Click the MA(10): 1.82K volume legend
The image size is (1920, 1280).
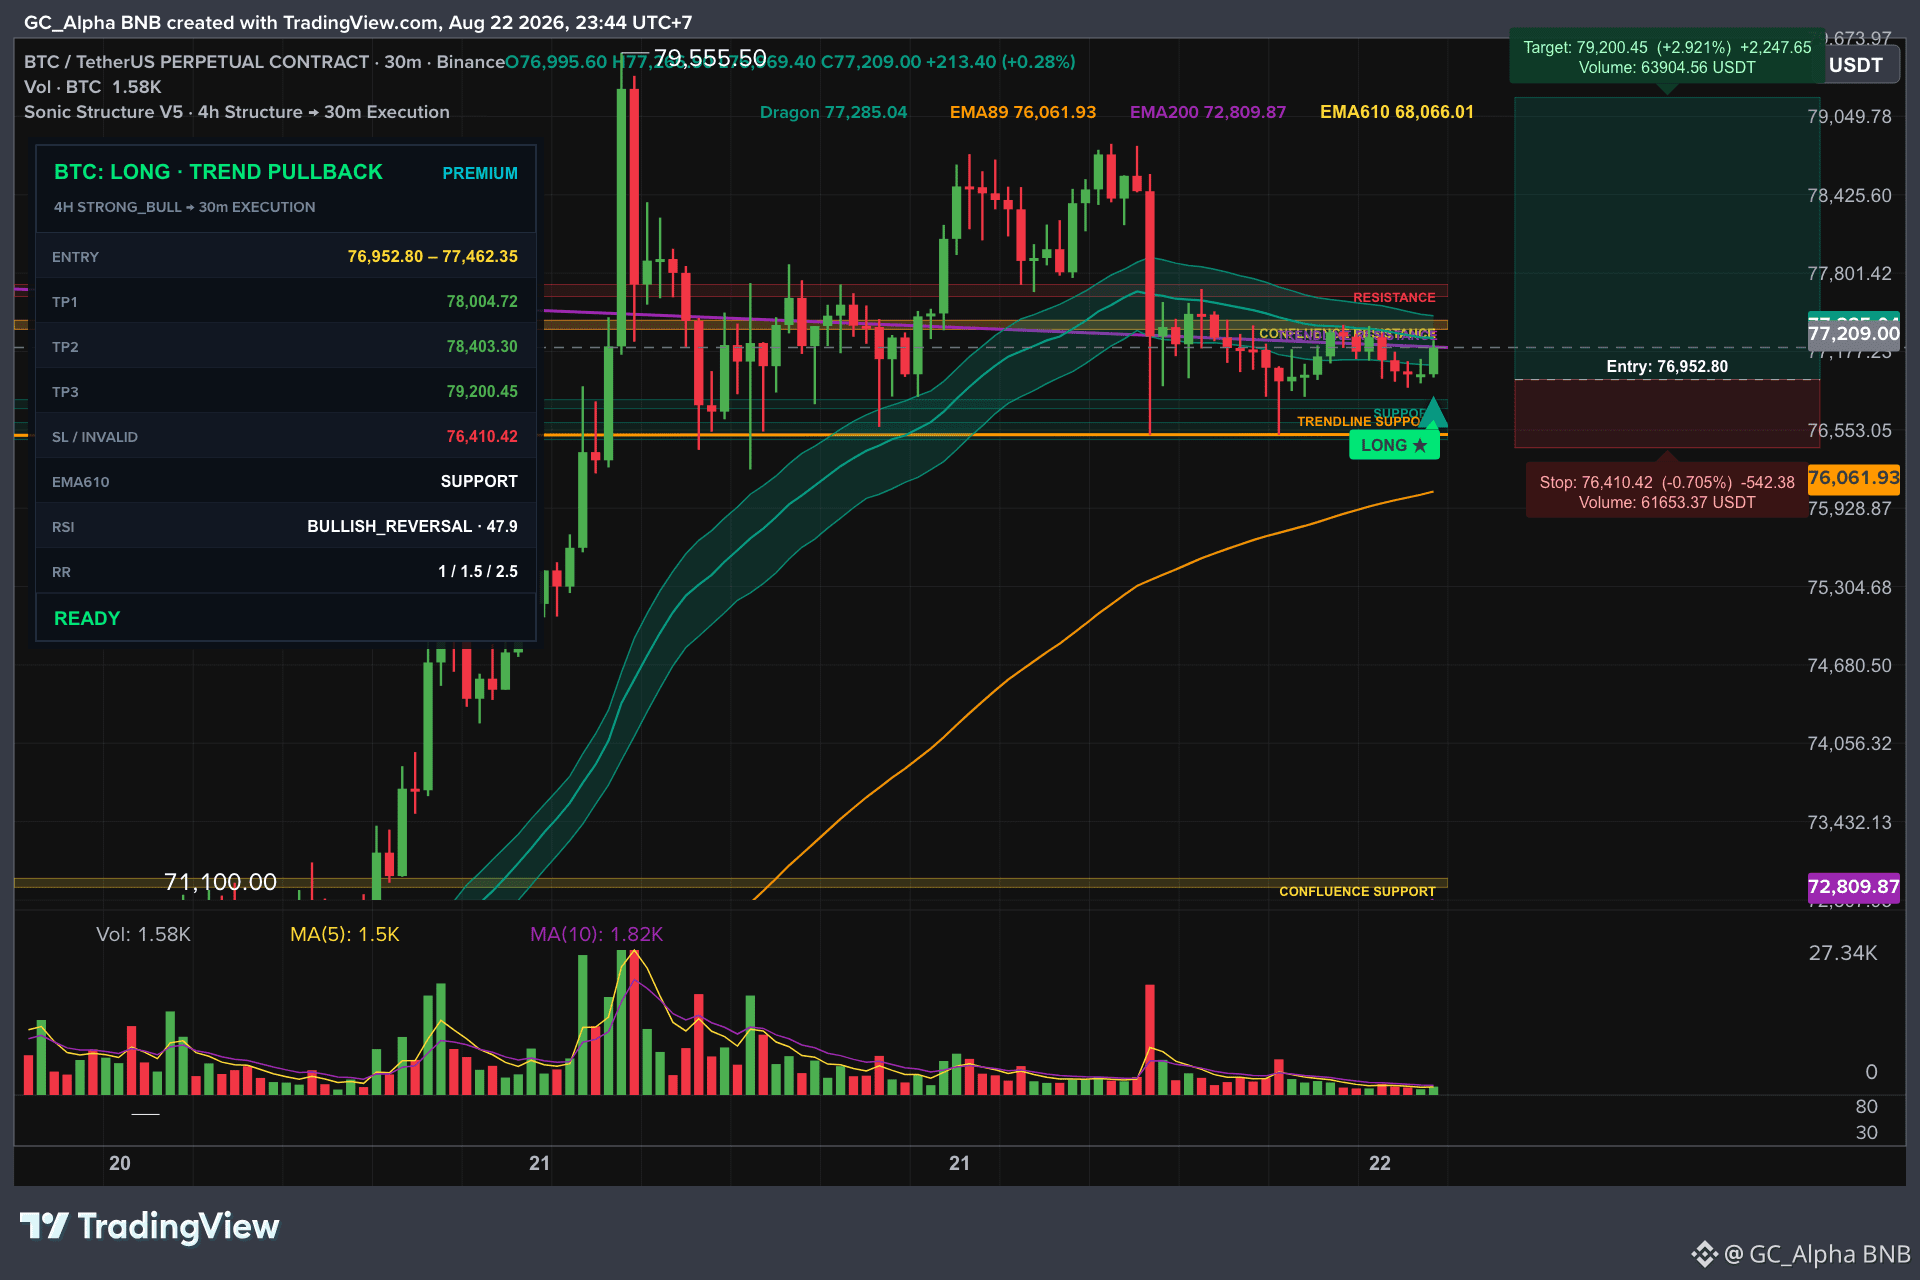click(x=596, y=935)
